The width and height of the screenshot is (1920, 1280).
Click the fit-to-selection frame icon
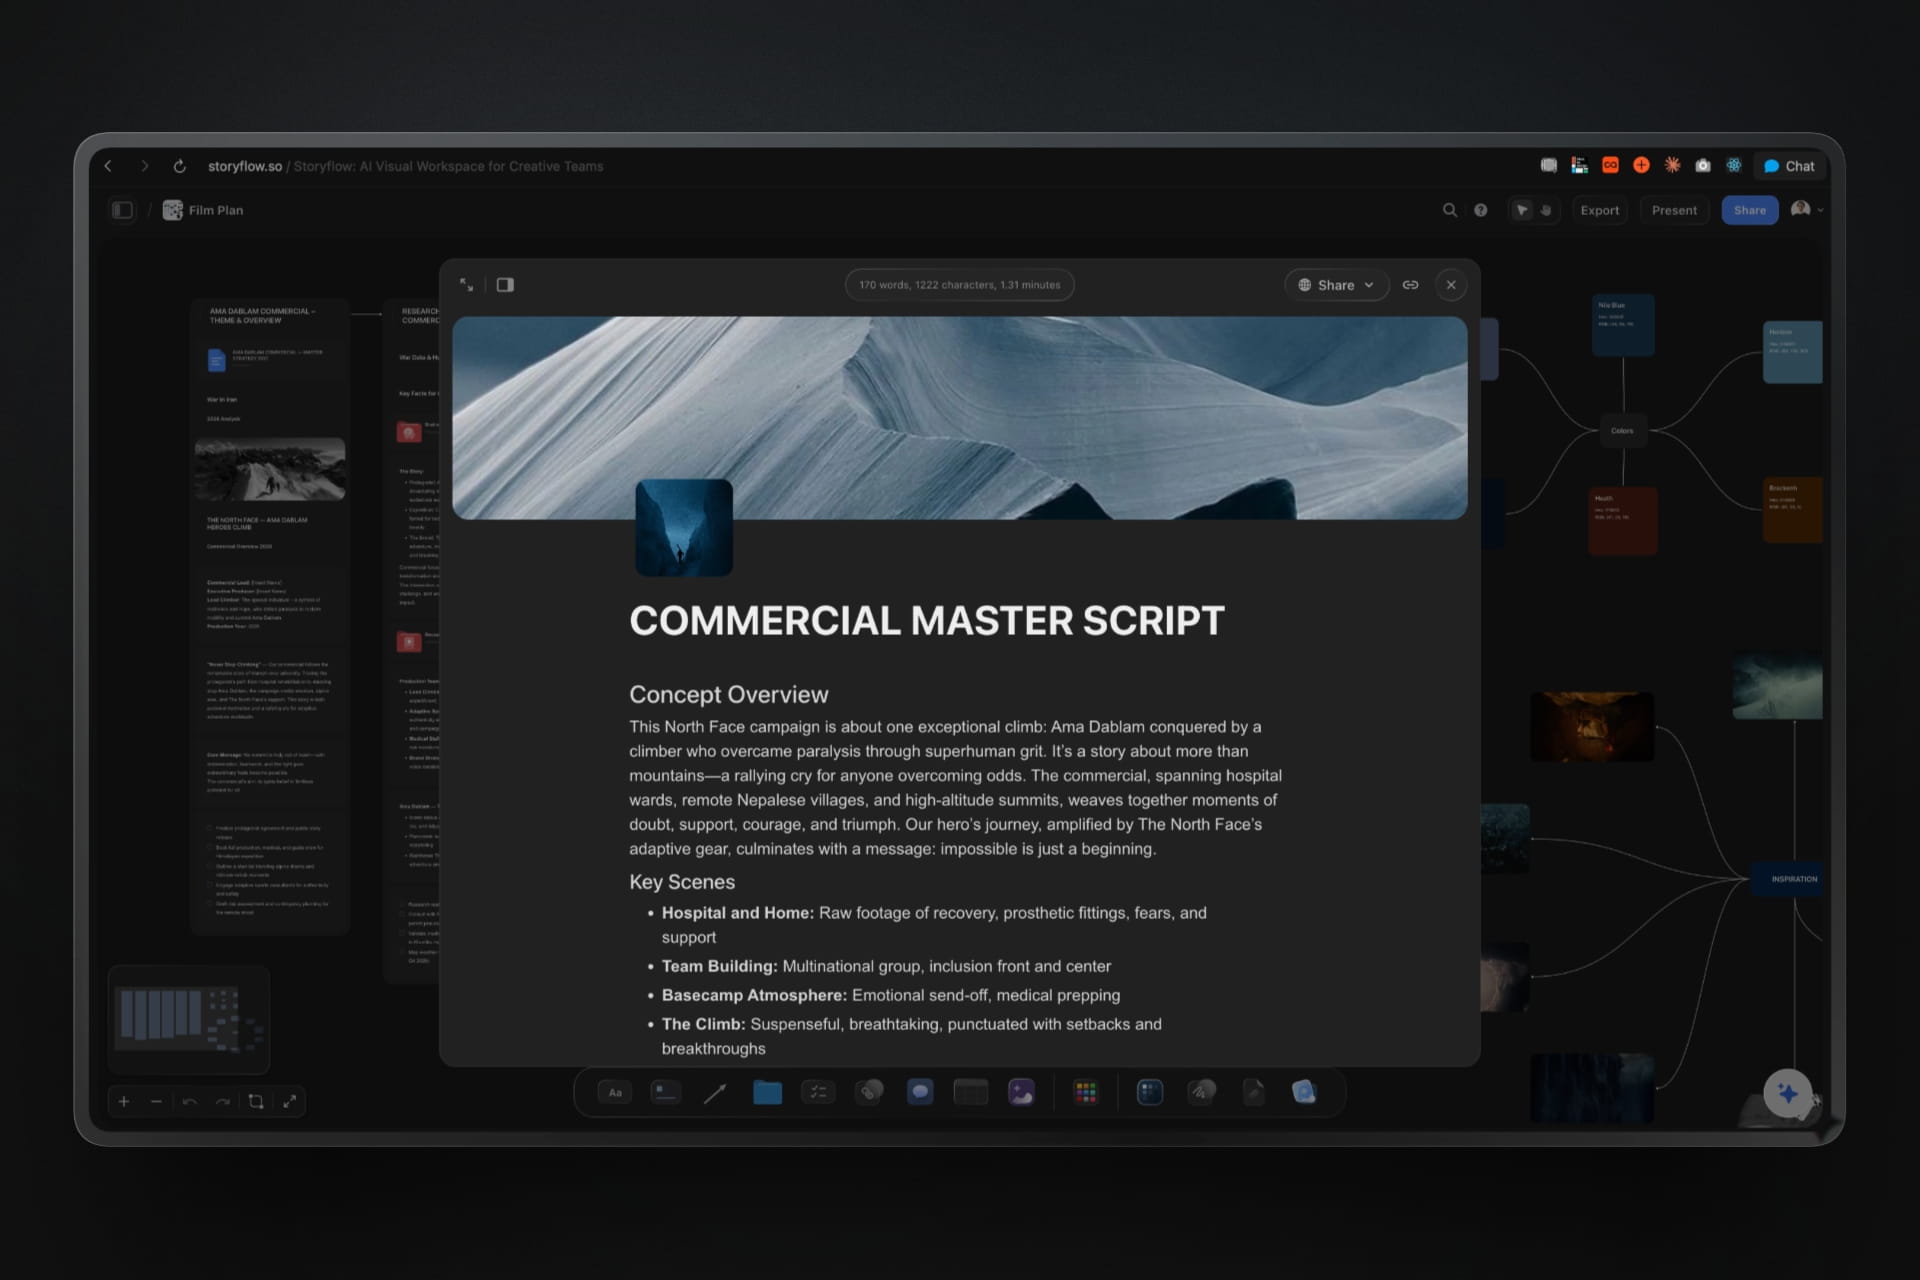coord(256,1101)
